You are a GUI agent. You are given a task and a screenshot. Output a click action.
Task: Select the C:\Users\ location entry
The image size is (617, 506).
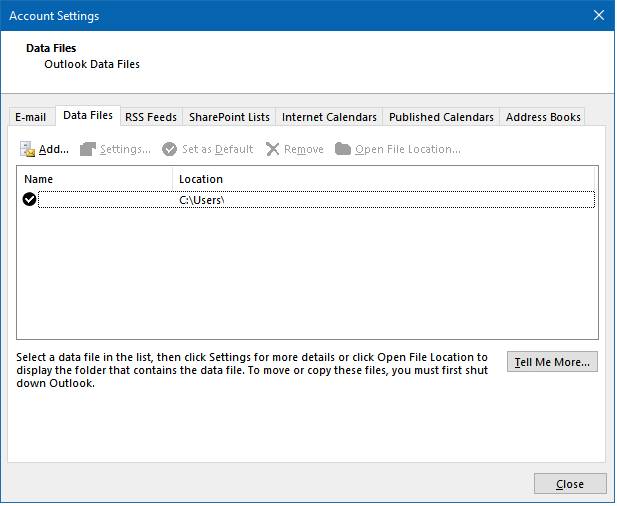click(x=202, y=200)
